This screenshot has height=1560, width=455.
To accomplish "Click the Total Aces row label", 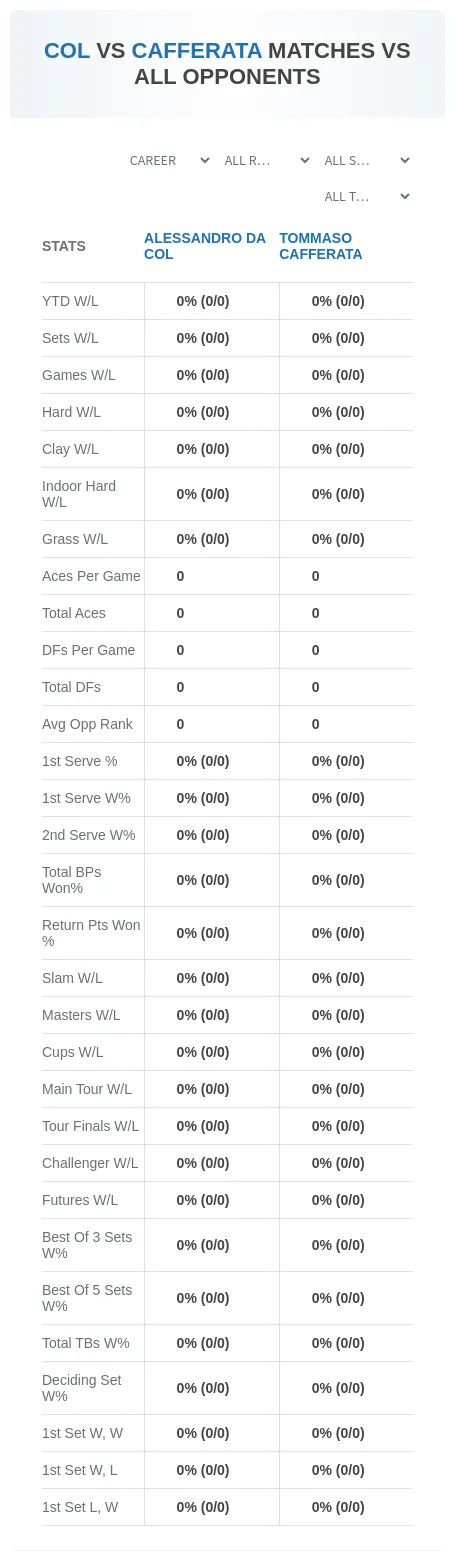I will click(x=74, y=613).
